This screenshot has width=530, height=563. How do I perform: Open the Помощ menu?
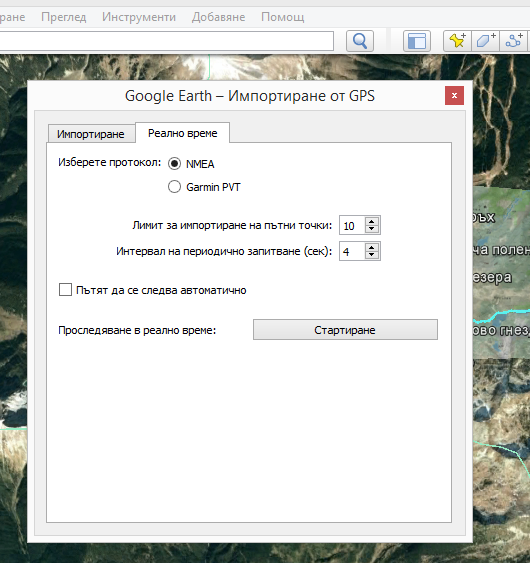tap(283, 17)
